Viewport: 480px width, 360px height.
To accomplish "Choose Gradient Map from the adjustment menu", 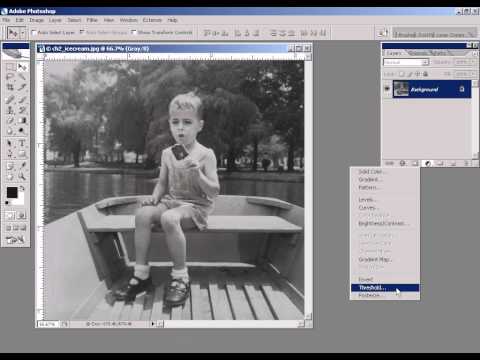I will pos(385,259).
